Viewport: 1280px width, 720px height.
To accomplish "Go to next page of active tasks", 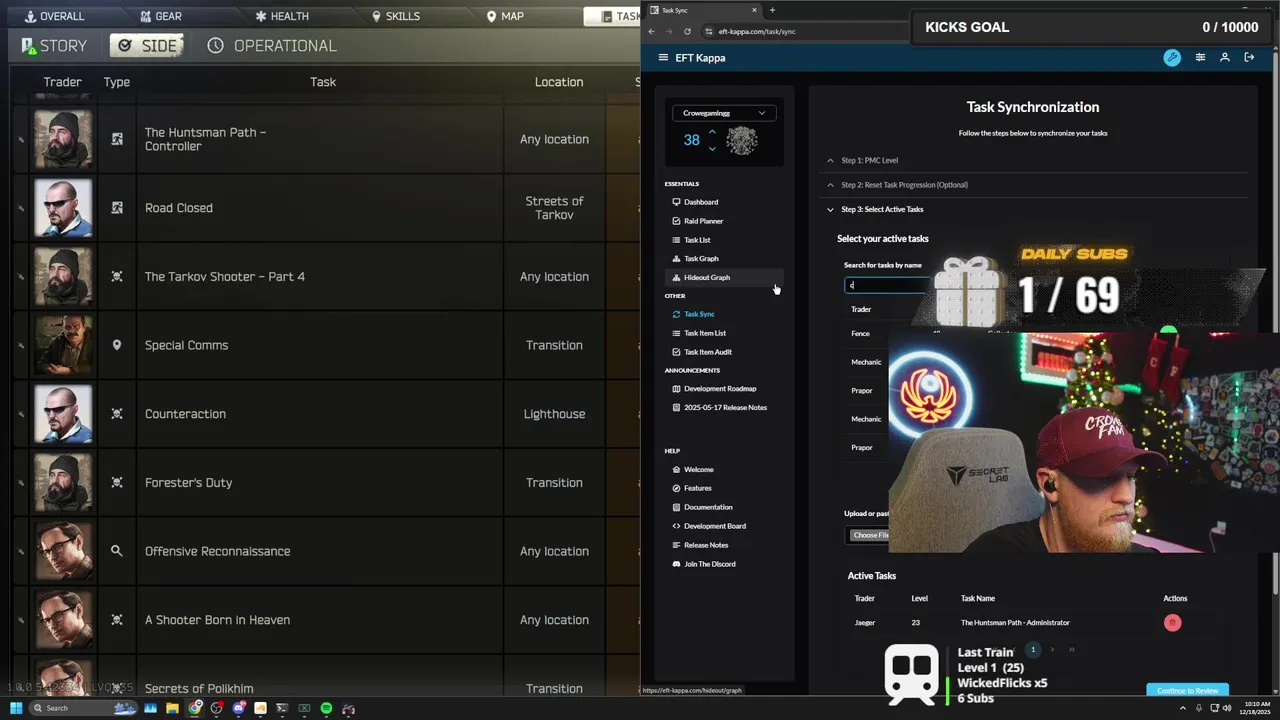I will (1052, 650).
